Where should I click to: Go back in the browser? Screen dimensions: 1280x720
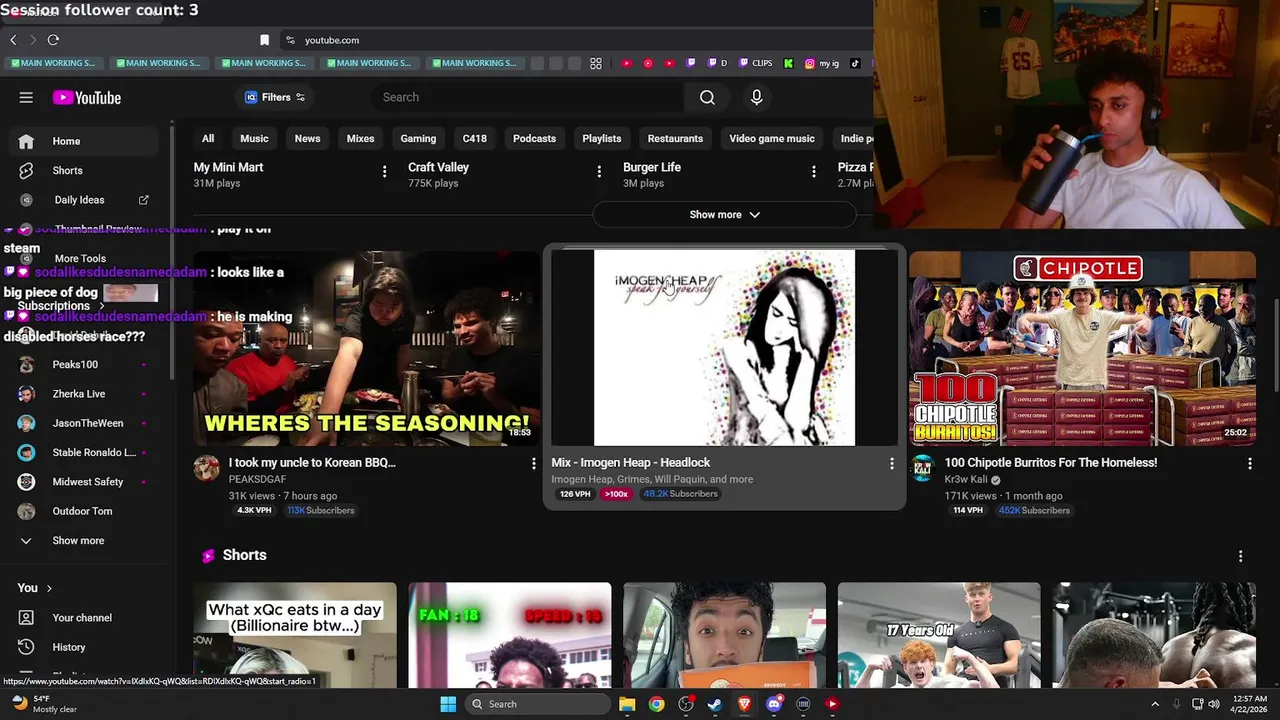(x=13, y=40)
